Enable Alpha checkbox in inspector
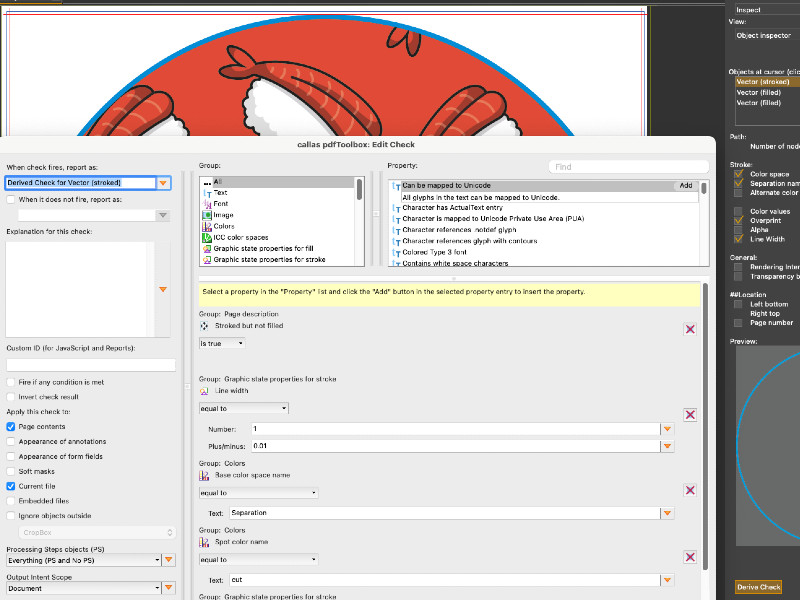Screen dimensions: 800x600 click(738, 230)
